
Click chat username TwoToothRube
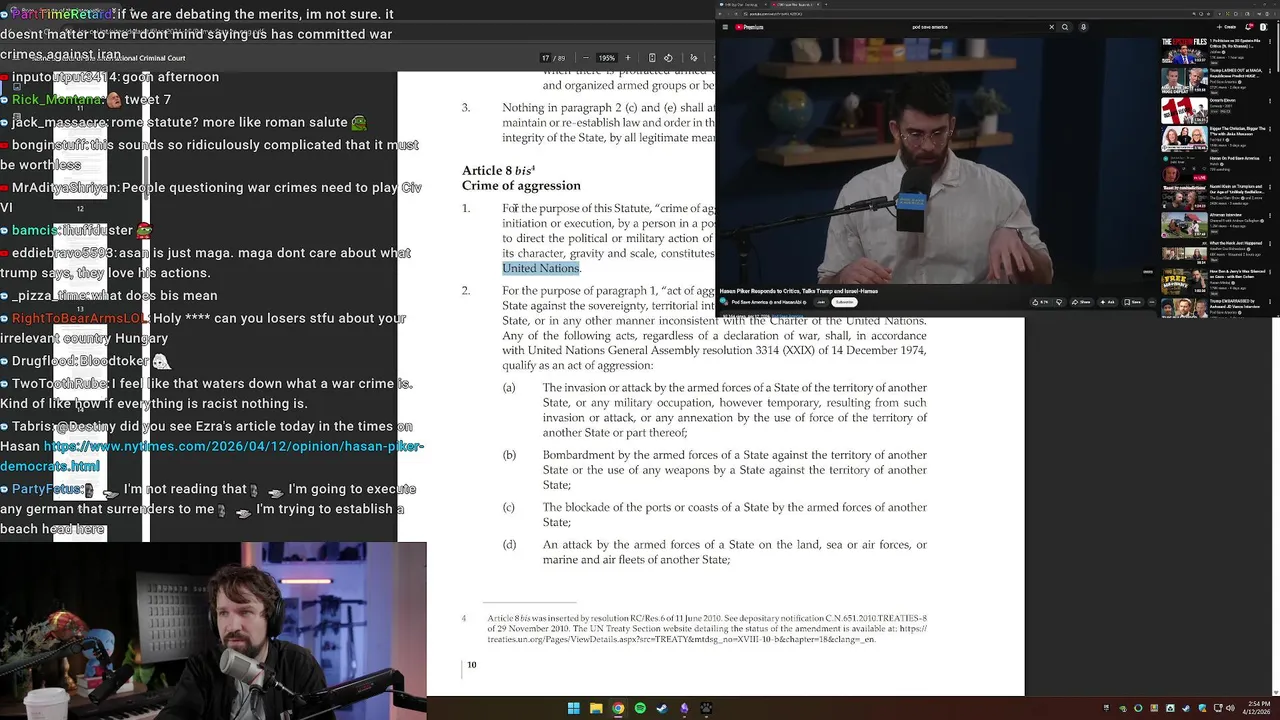59,383
